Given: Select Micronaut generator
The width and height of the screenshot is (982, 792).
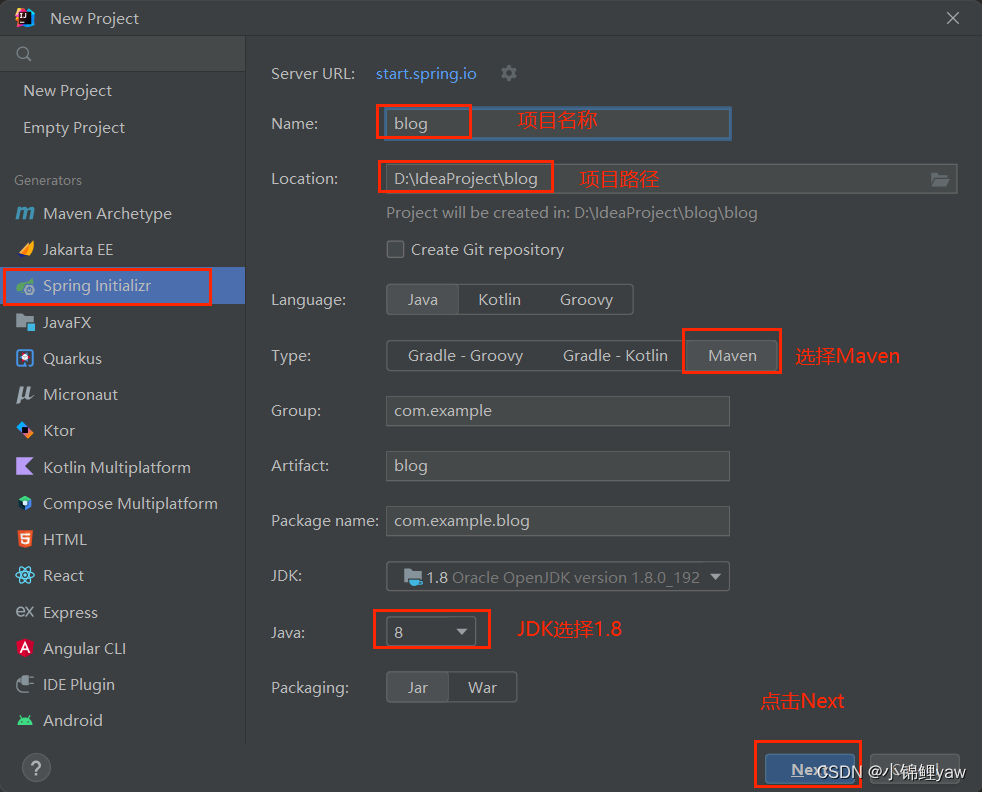Looking at the screenshot, I should 122,394.
